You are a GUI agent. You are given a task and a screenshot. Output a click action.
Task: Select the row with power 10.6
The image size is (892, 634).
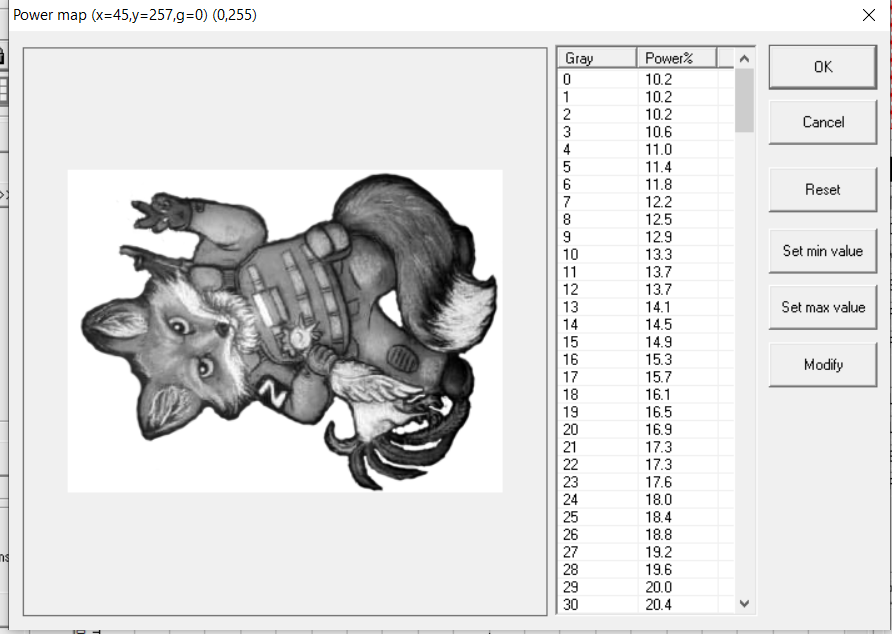pyautogui.click(x=646, y=132)
